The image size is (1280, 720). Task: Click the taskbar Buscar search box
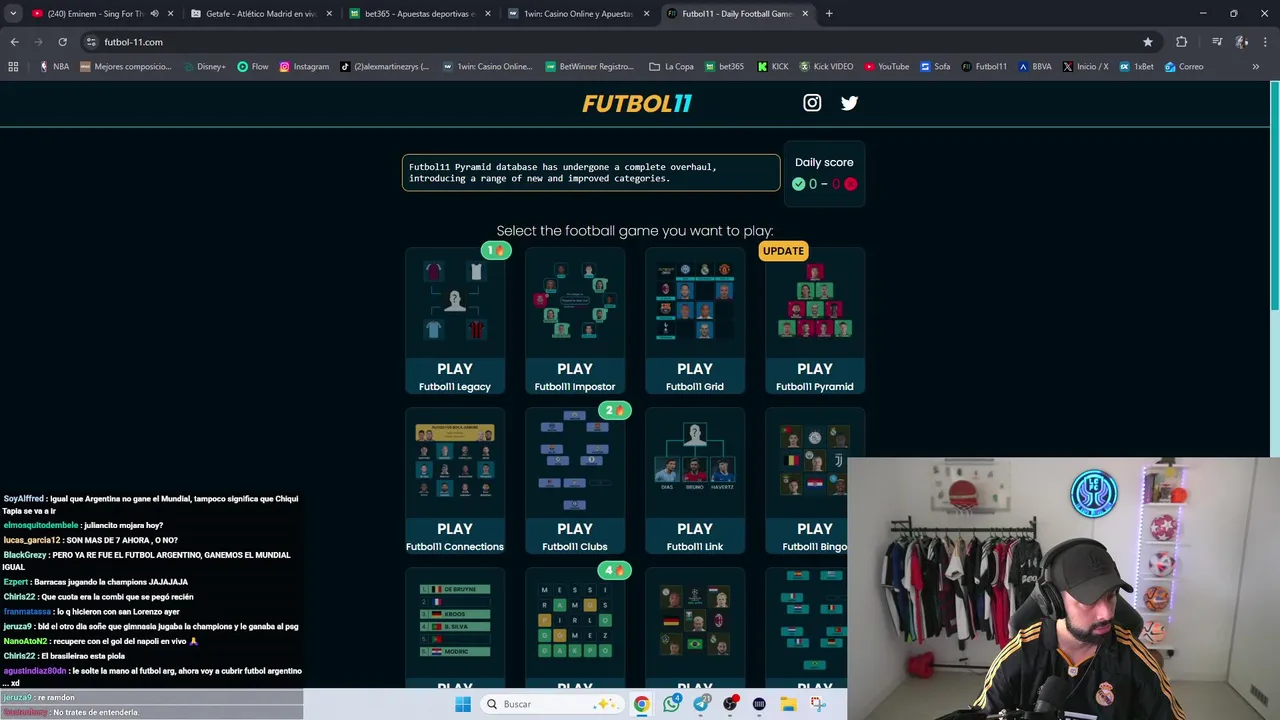click(550, 704)
